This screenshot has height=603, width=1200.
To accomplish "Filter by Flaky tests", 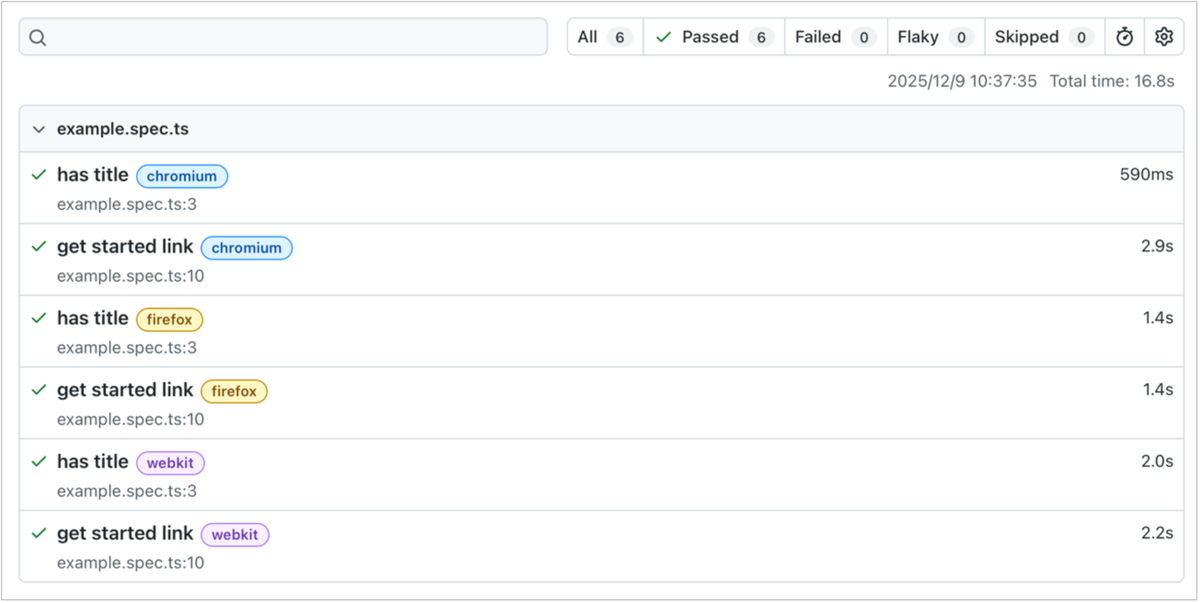I will (x=936, y=37).
